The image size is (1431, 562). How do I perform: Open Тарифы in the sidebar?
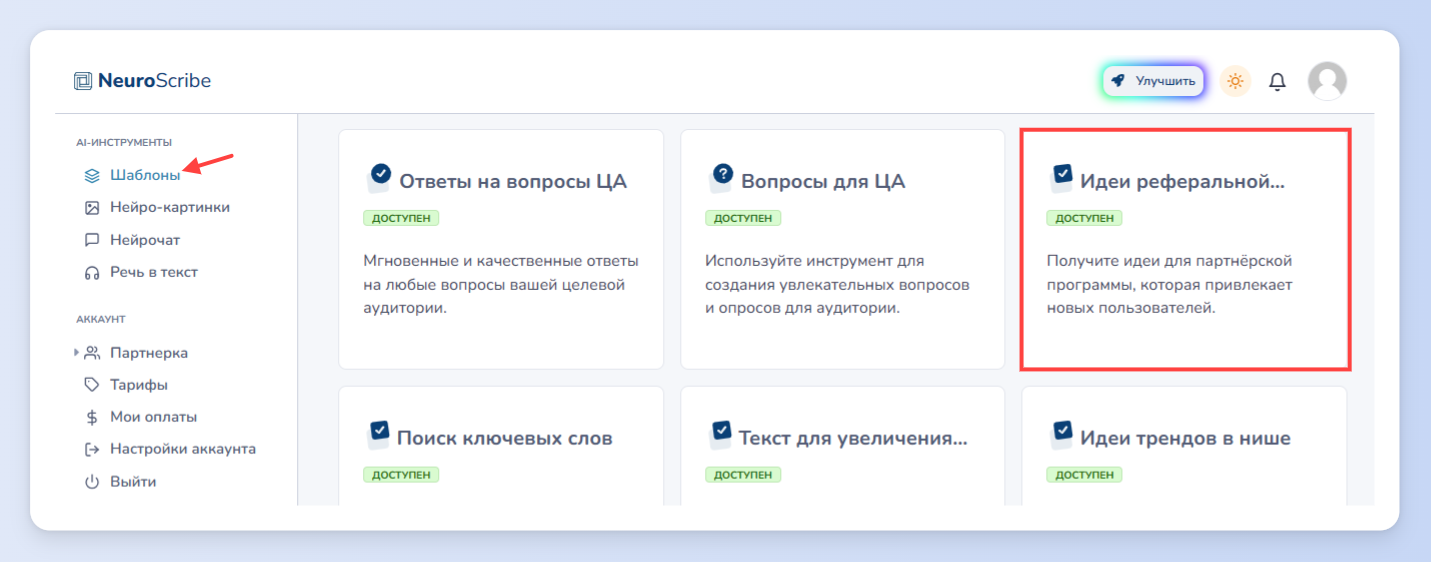139,385
